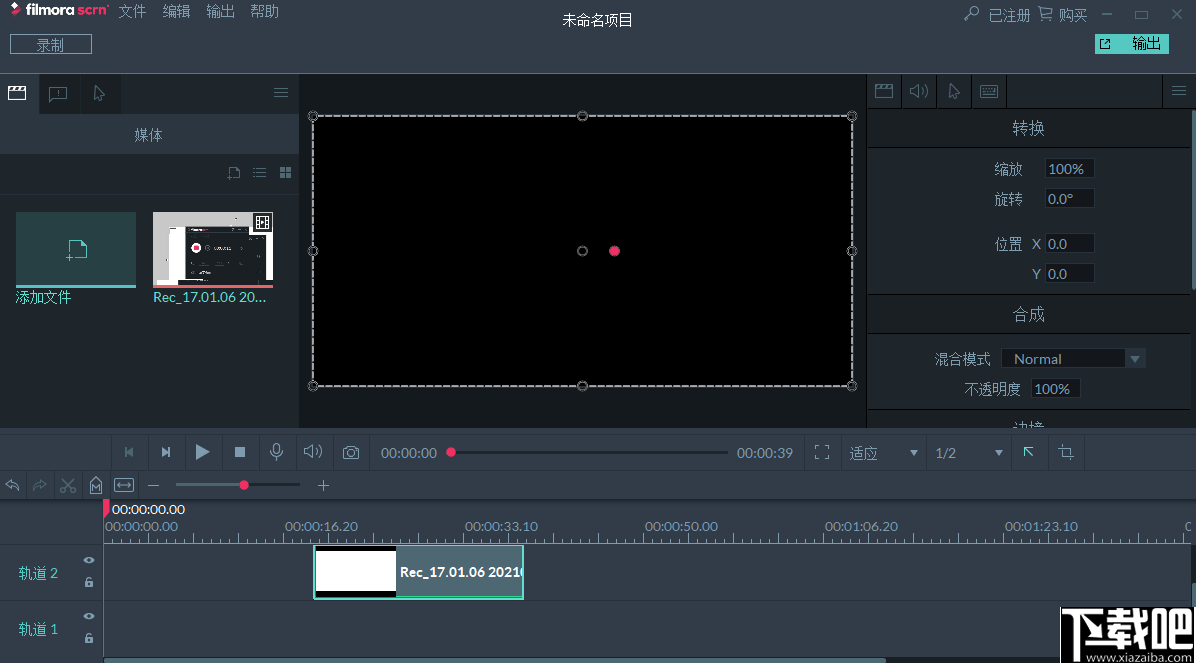1196x663 pixels.
Task: Click the undo arrow icon
Action: tap(12, 485)
